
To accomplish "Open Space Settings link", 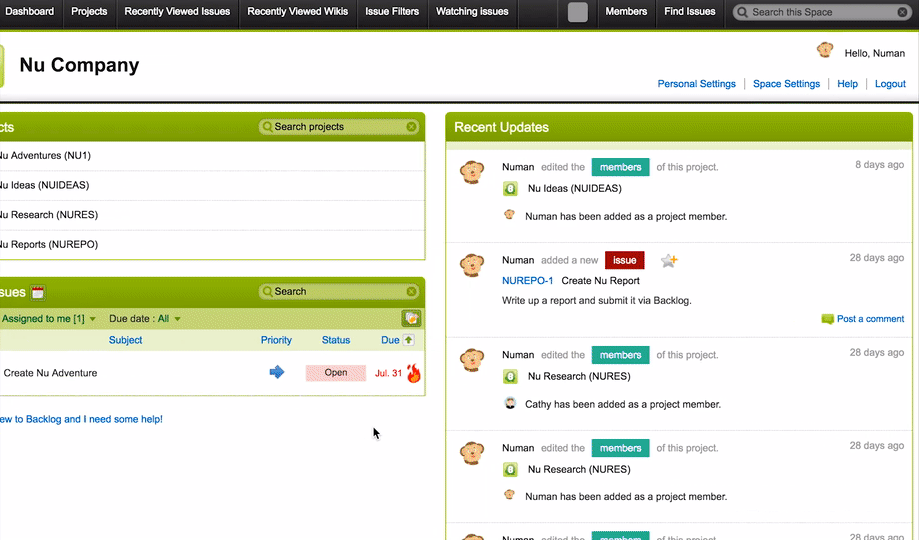I will click(786, 84).
